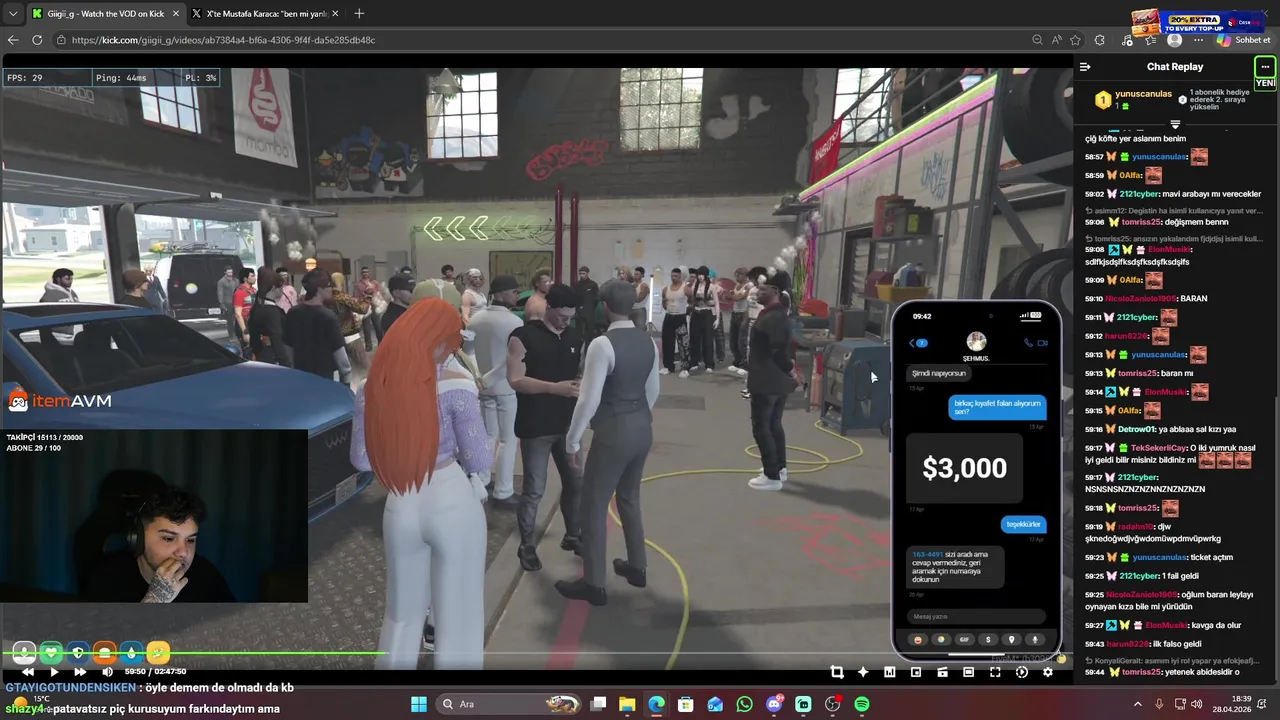Open Read aloud in address bar
Viewport: 1280px width, 720px height.
(x=1057, y=40)
